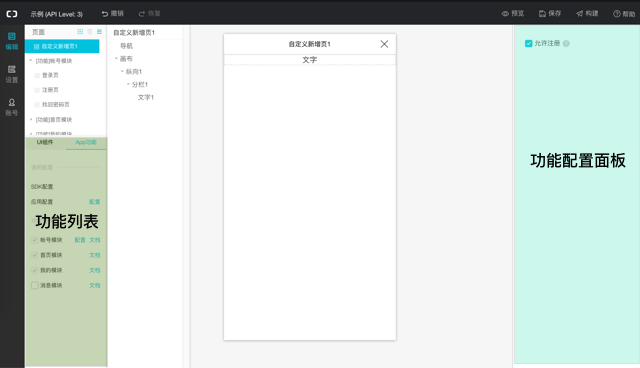
Task: Open the 设置 settings sidebar section
Action: coord(11,74)
